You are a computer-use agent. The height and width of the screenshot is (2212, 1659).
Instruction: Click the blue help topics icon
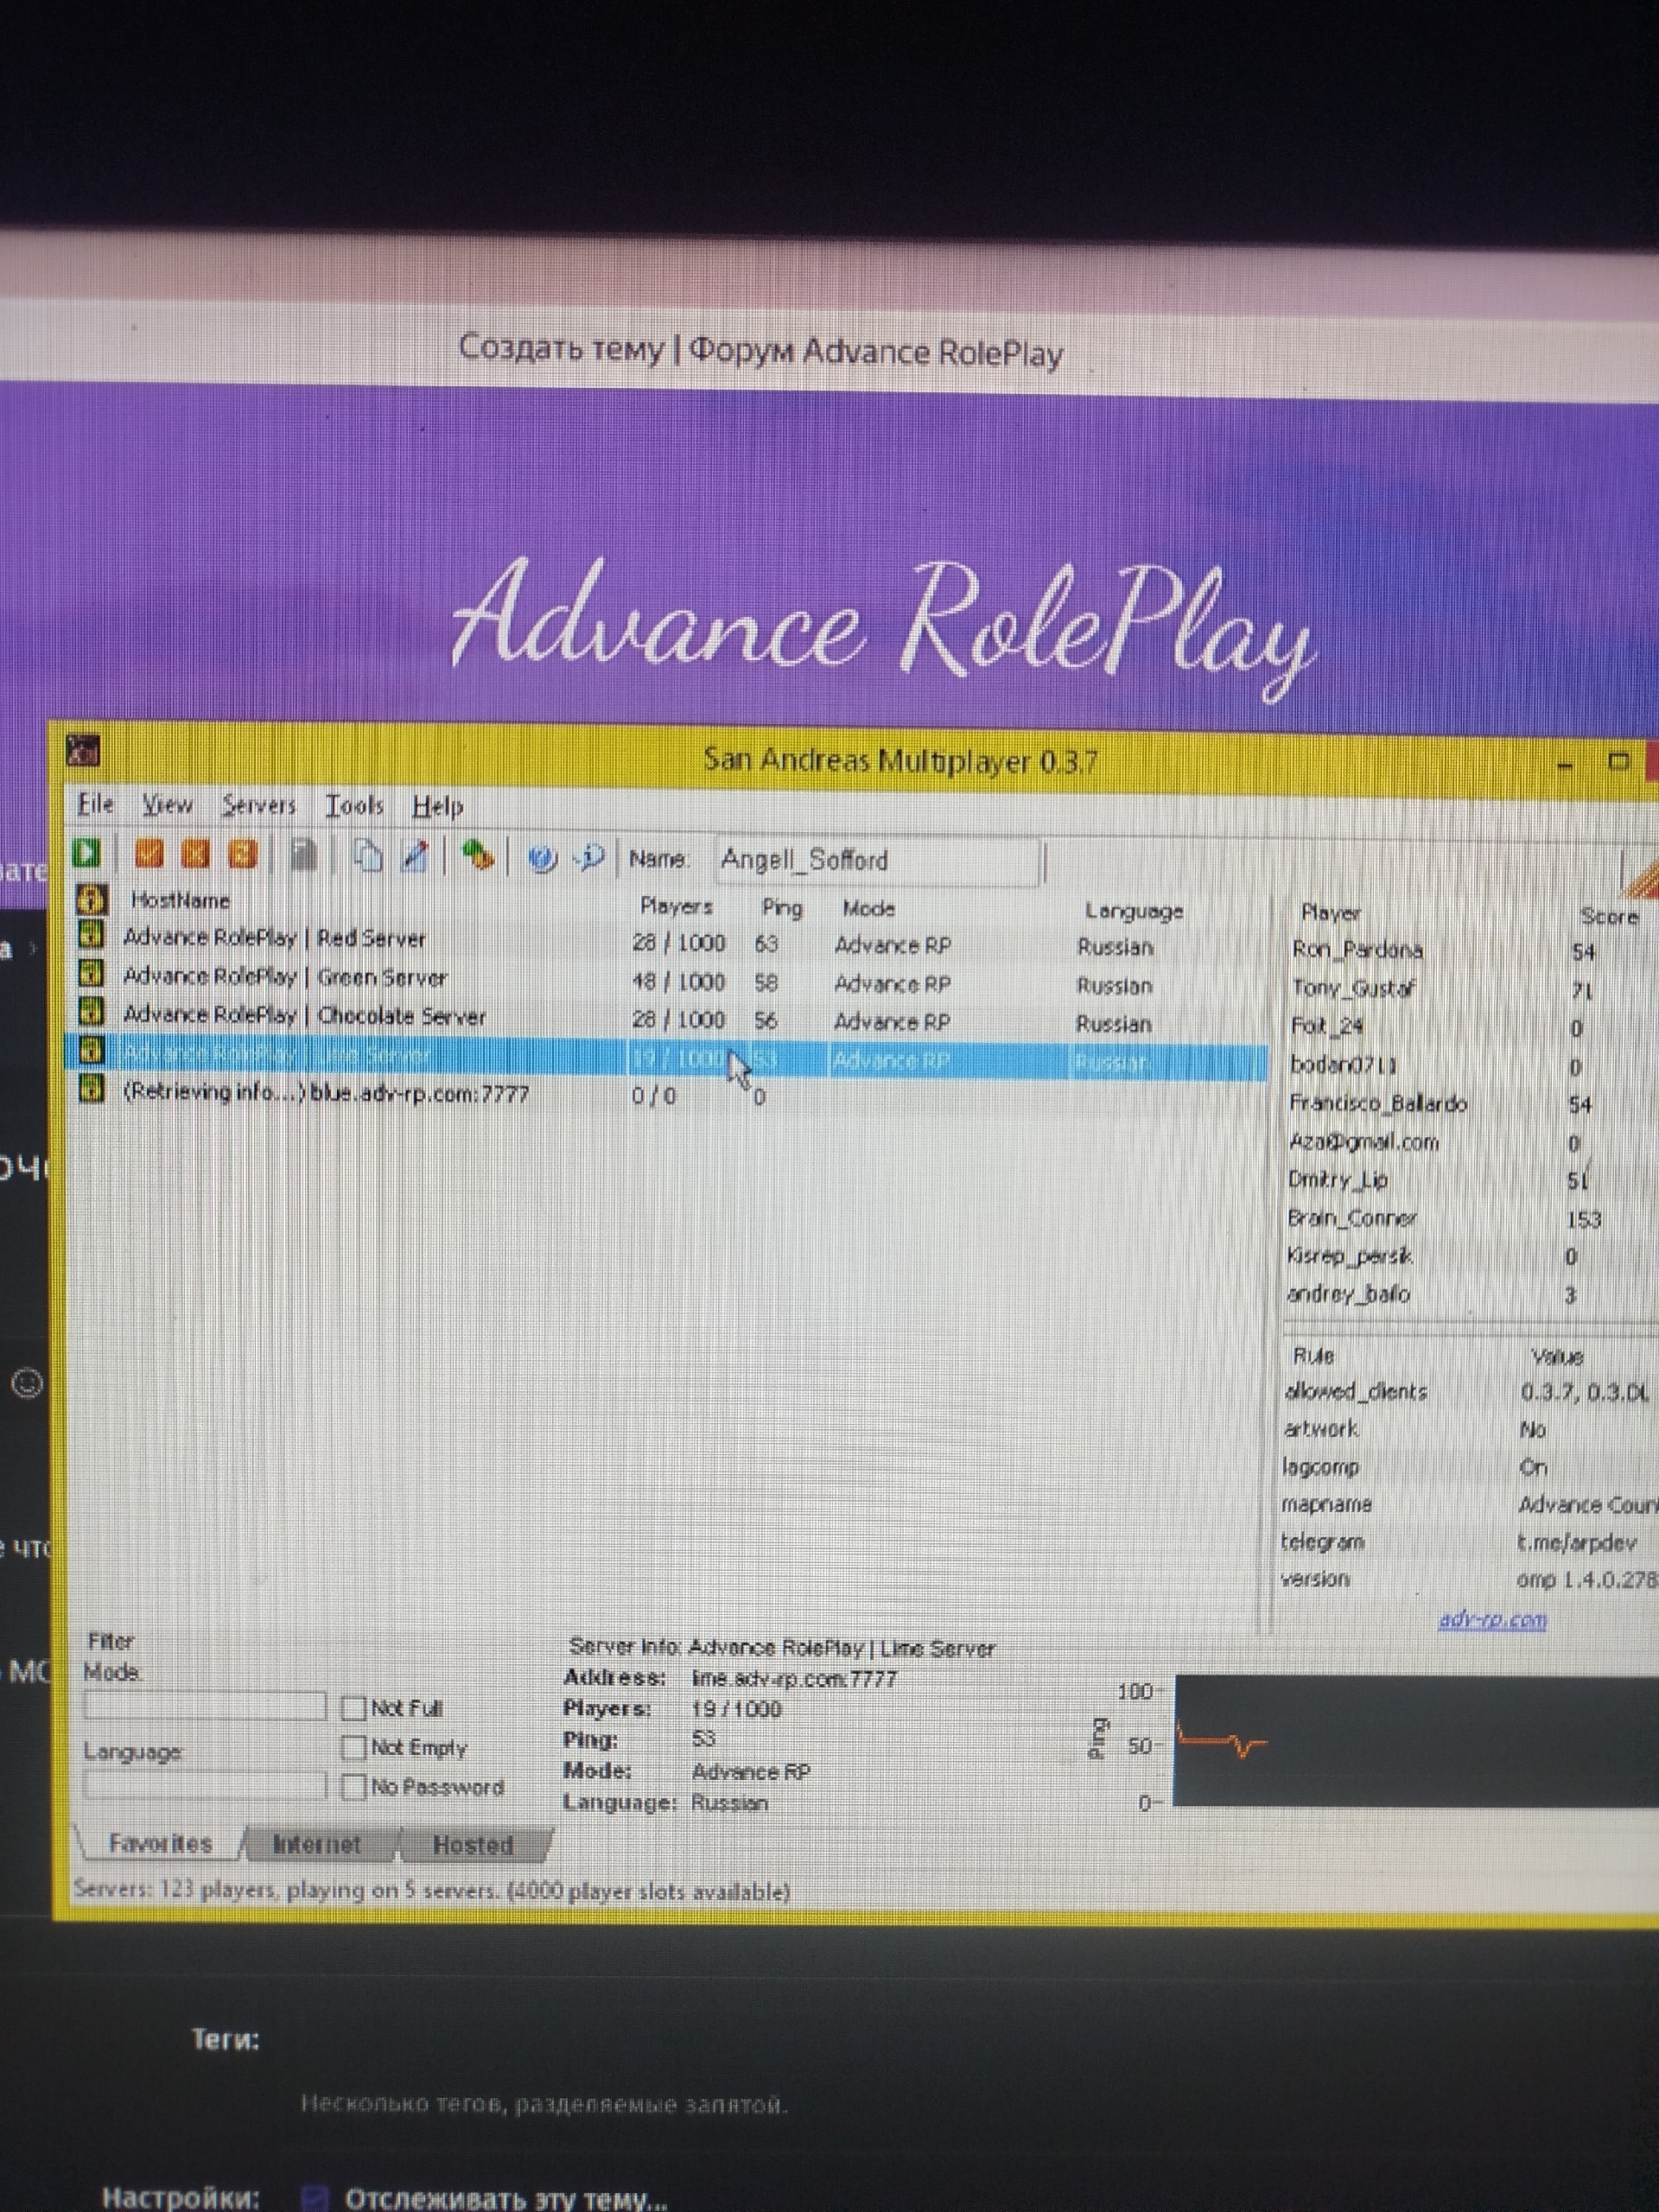click(x=543, y=859)
